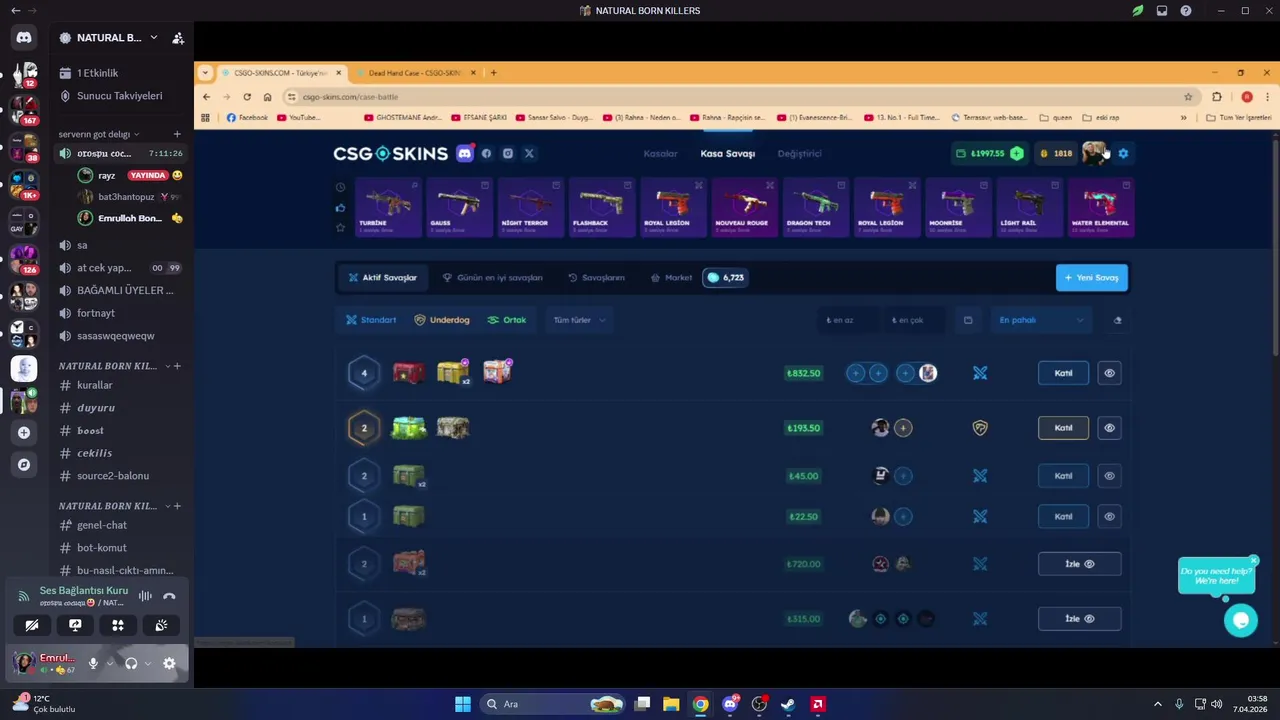Click the green deposit plus icon
Image resolution: width=1280 pixels, height=720 pixels.
1017,153
